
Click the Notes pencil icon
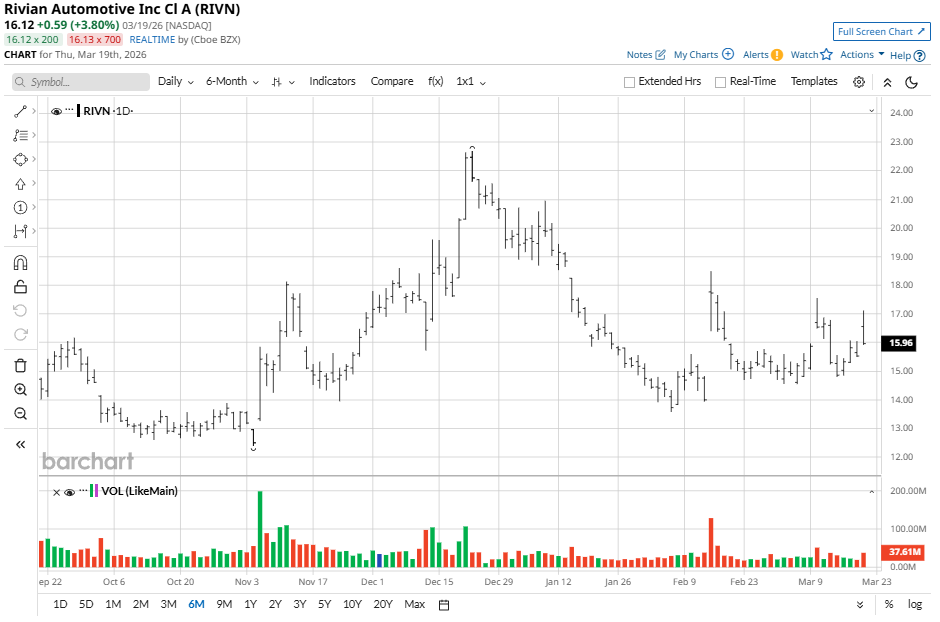tap(661, 55)
